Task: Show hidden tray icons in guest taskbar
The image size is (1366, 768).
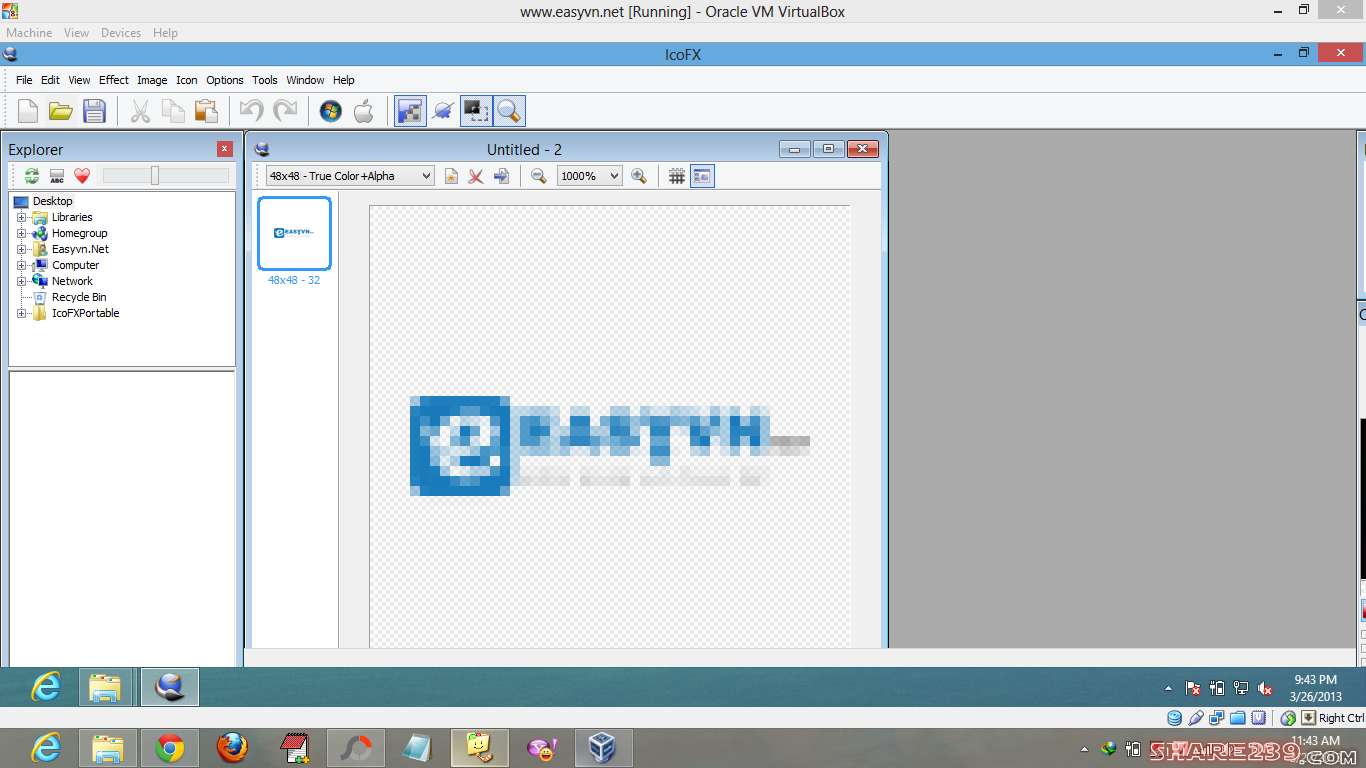Action: [x=1169, y=688]
